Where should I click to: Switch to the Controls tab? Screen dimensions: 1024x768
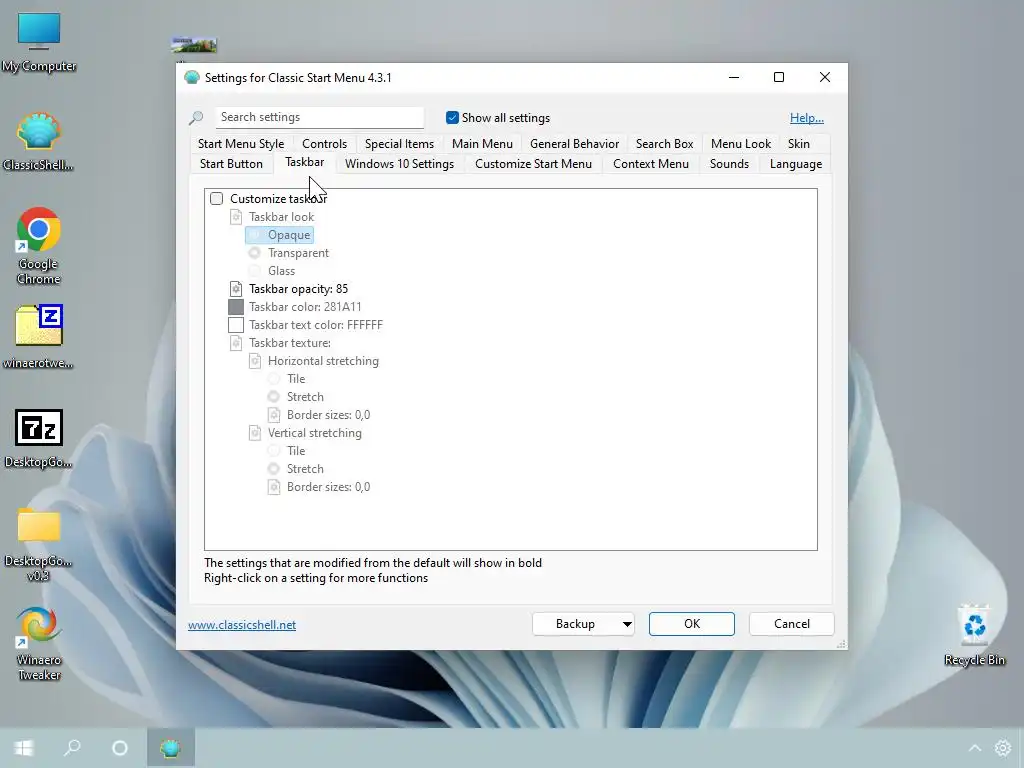(325, 144)
